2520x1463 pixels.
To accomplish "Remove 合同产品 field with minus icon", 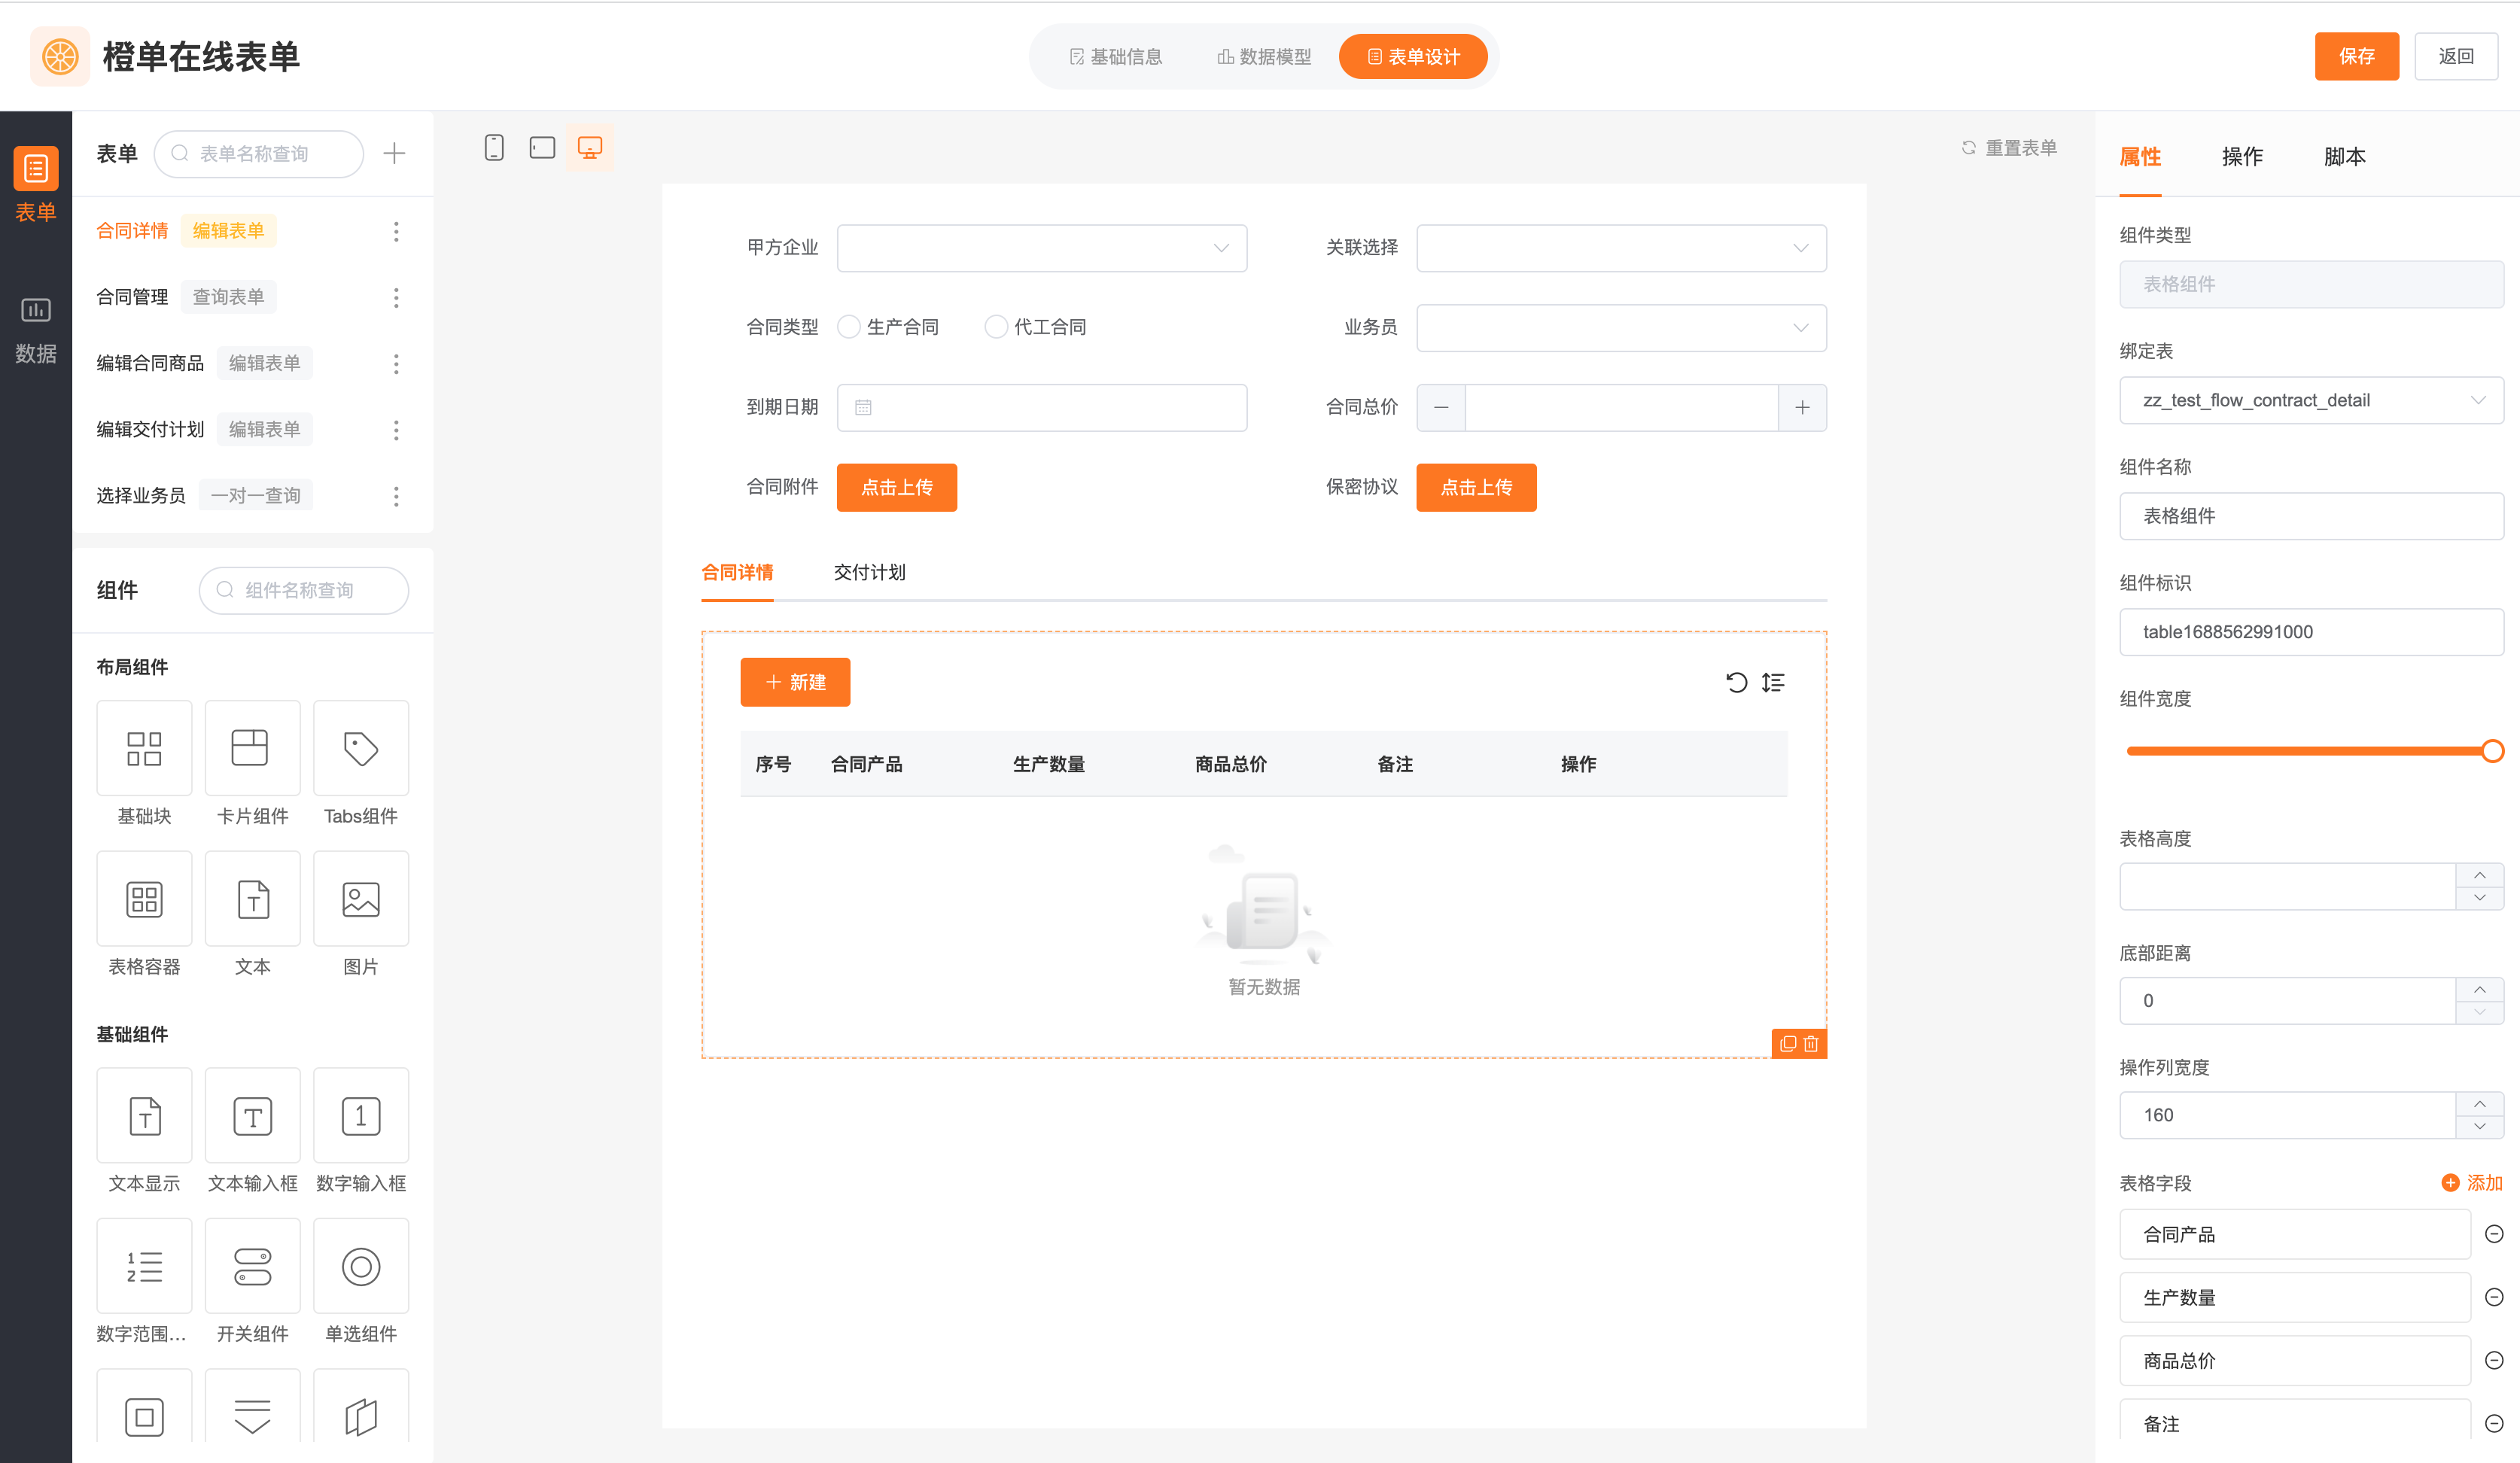I will coord(2494,1234).
